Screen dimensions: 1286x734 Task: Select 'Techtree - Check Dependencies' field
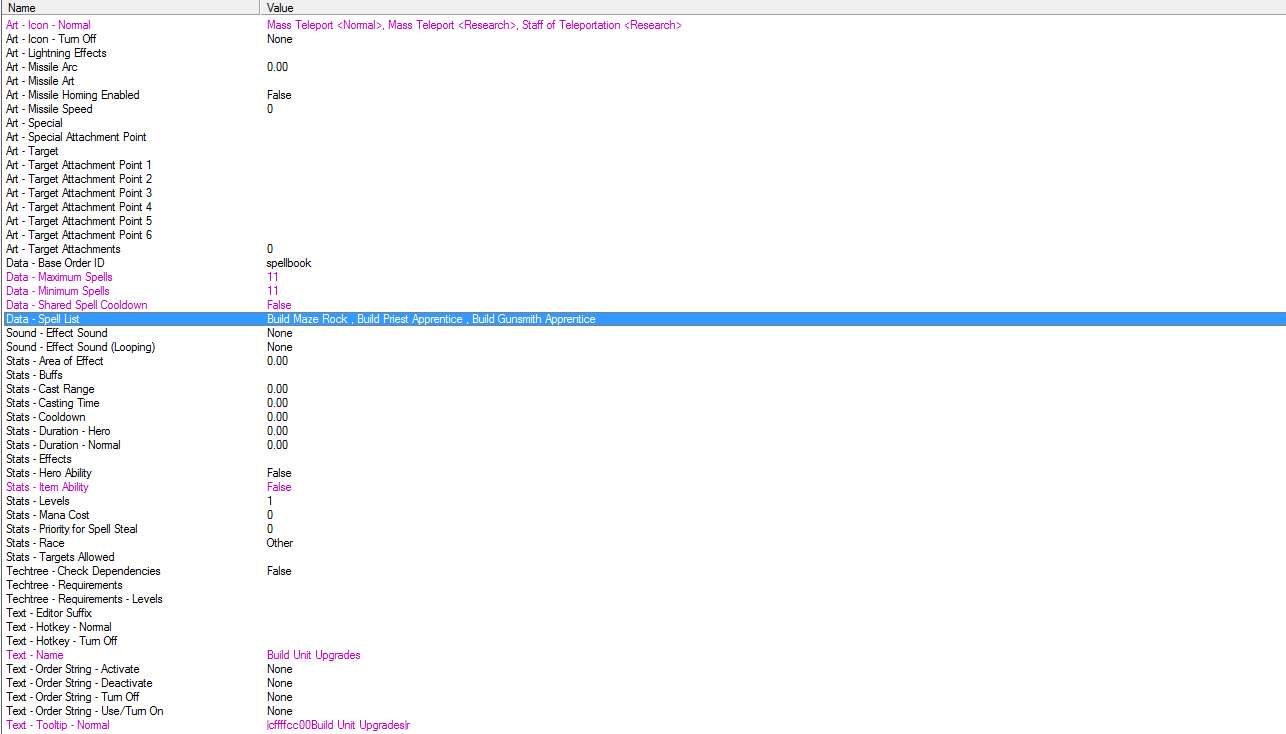(643, 571)
